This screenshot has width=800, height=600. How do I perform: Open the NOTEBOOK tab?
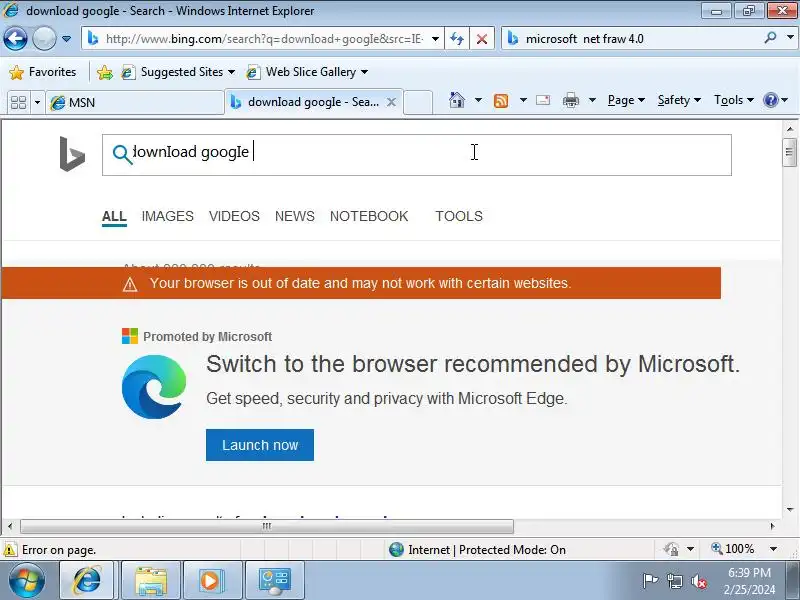(x=369, y=216)
